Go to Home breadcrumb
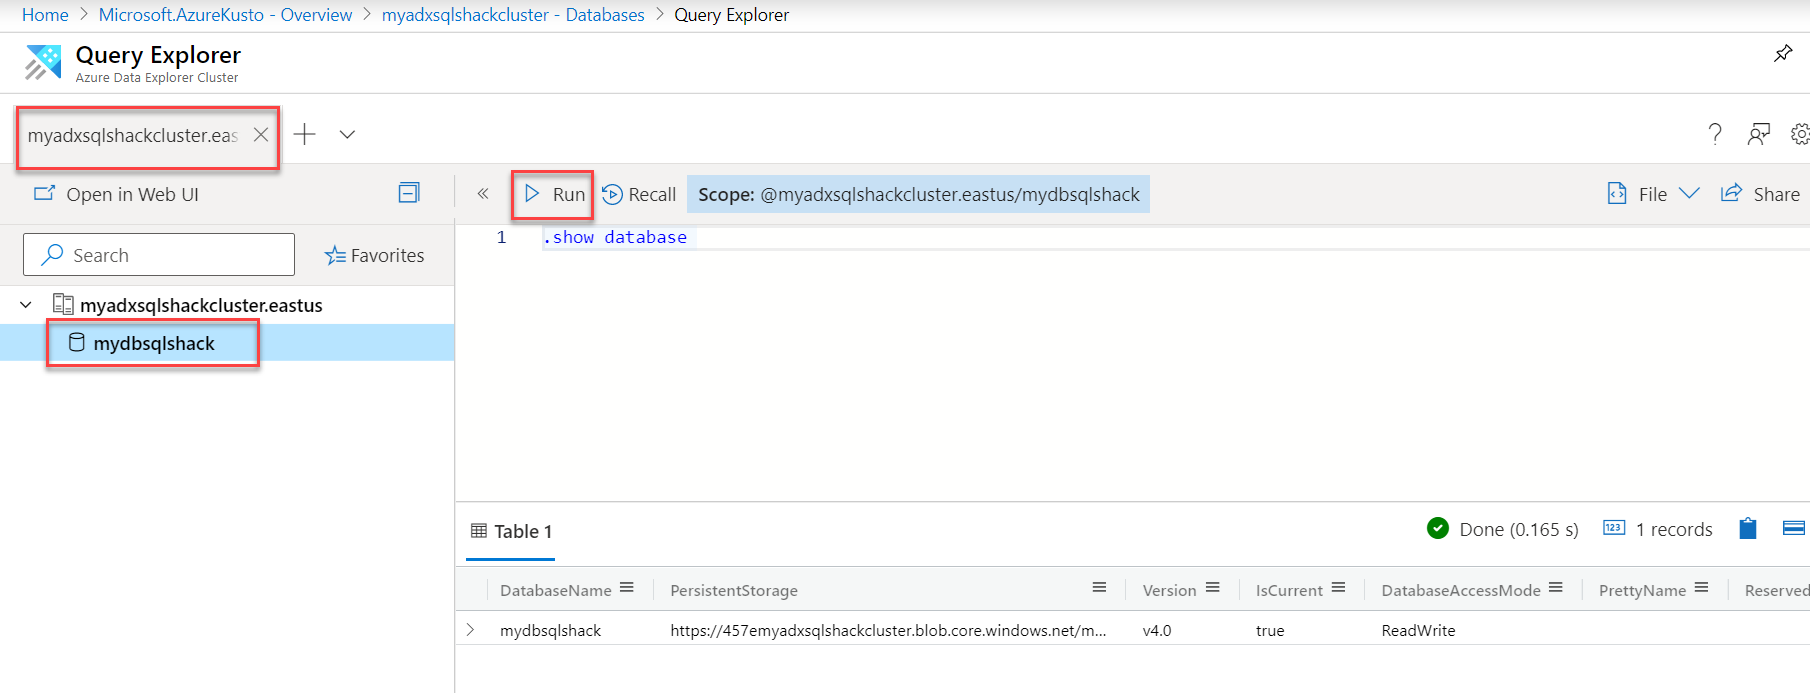1810x693 pixels. (x=45, y=15)
